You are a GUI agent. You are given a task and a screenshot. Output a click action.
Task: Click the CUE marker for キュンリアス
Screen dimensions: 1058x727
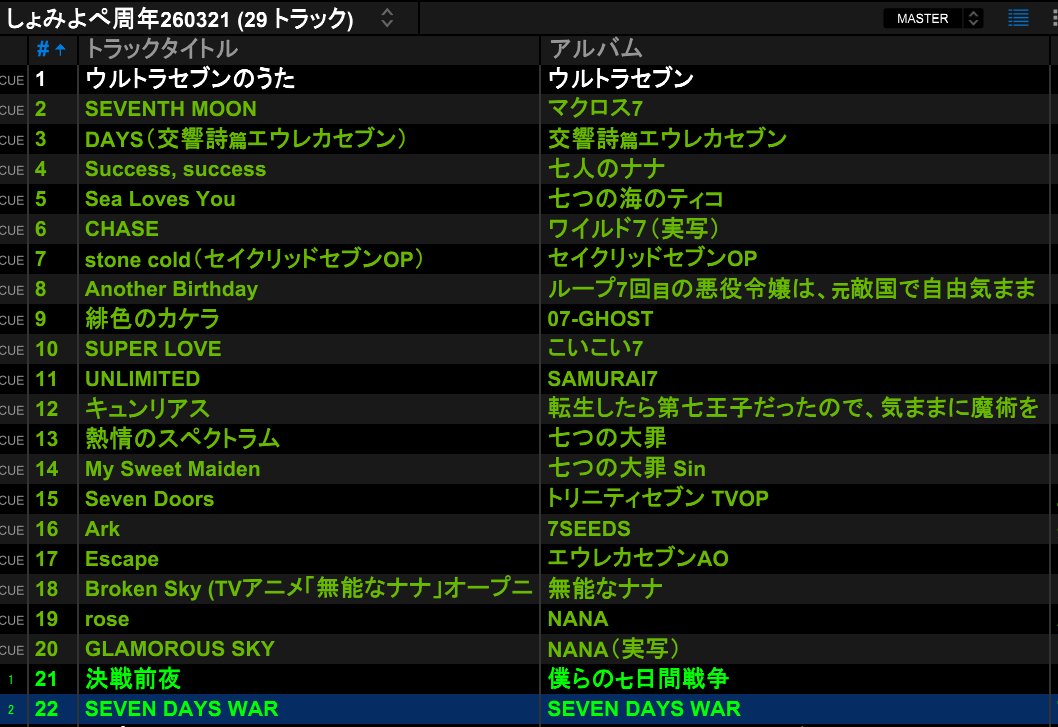pos(12,410)
